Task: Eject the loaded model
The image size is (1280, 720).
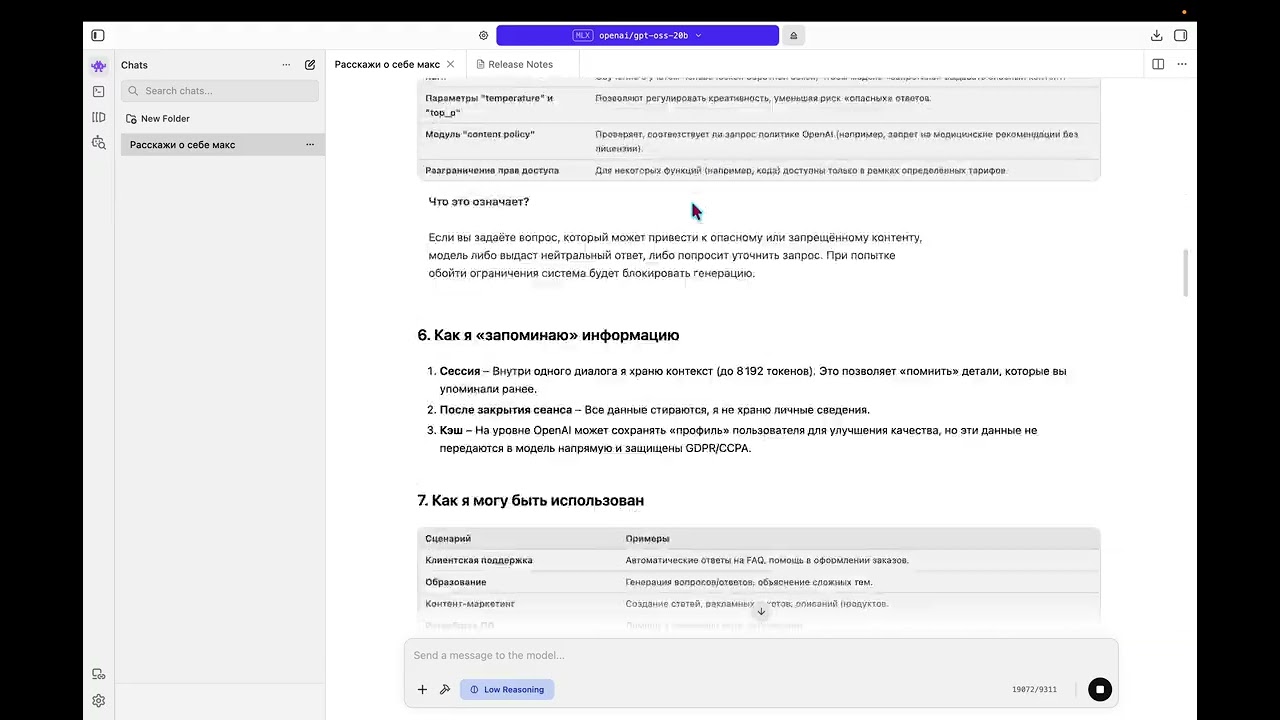Action: [794, 35]
